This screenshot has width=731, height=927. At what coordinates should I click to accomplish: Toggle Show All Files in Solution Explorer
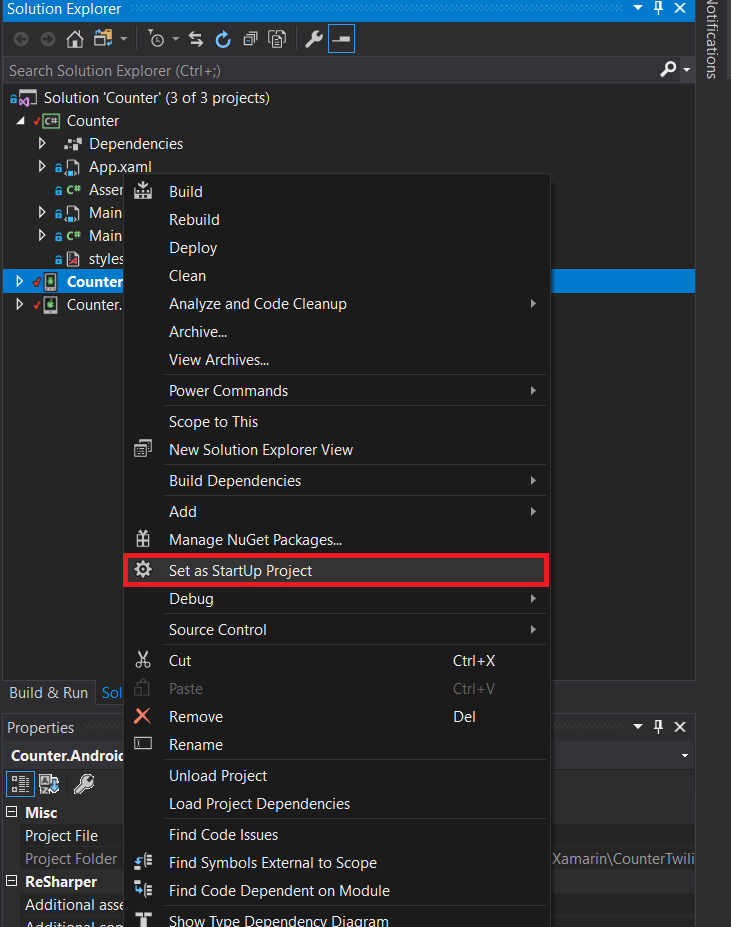point(277,39)
